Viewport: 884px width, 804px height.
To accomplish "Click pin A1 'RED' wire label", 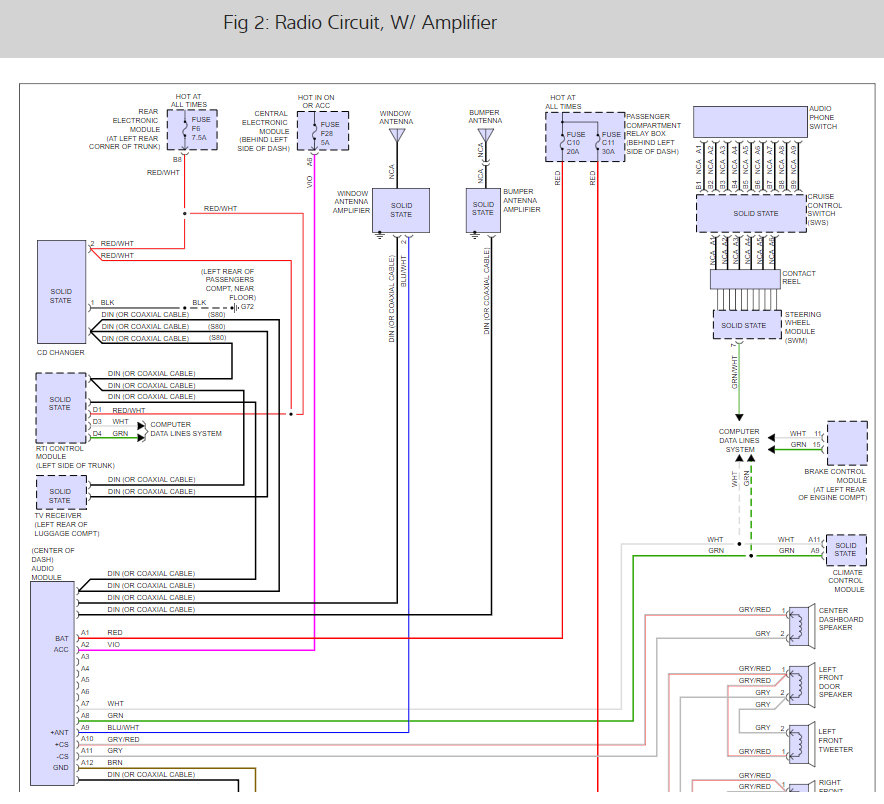I will (114, 633).
